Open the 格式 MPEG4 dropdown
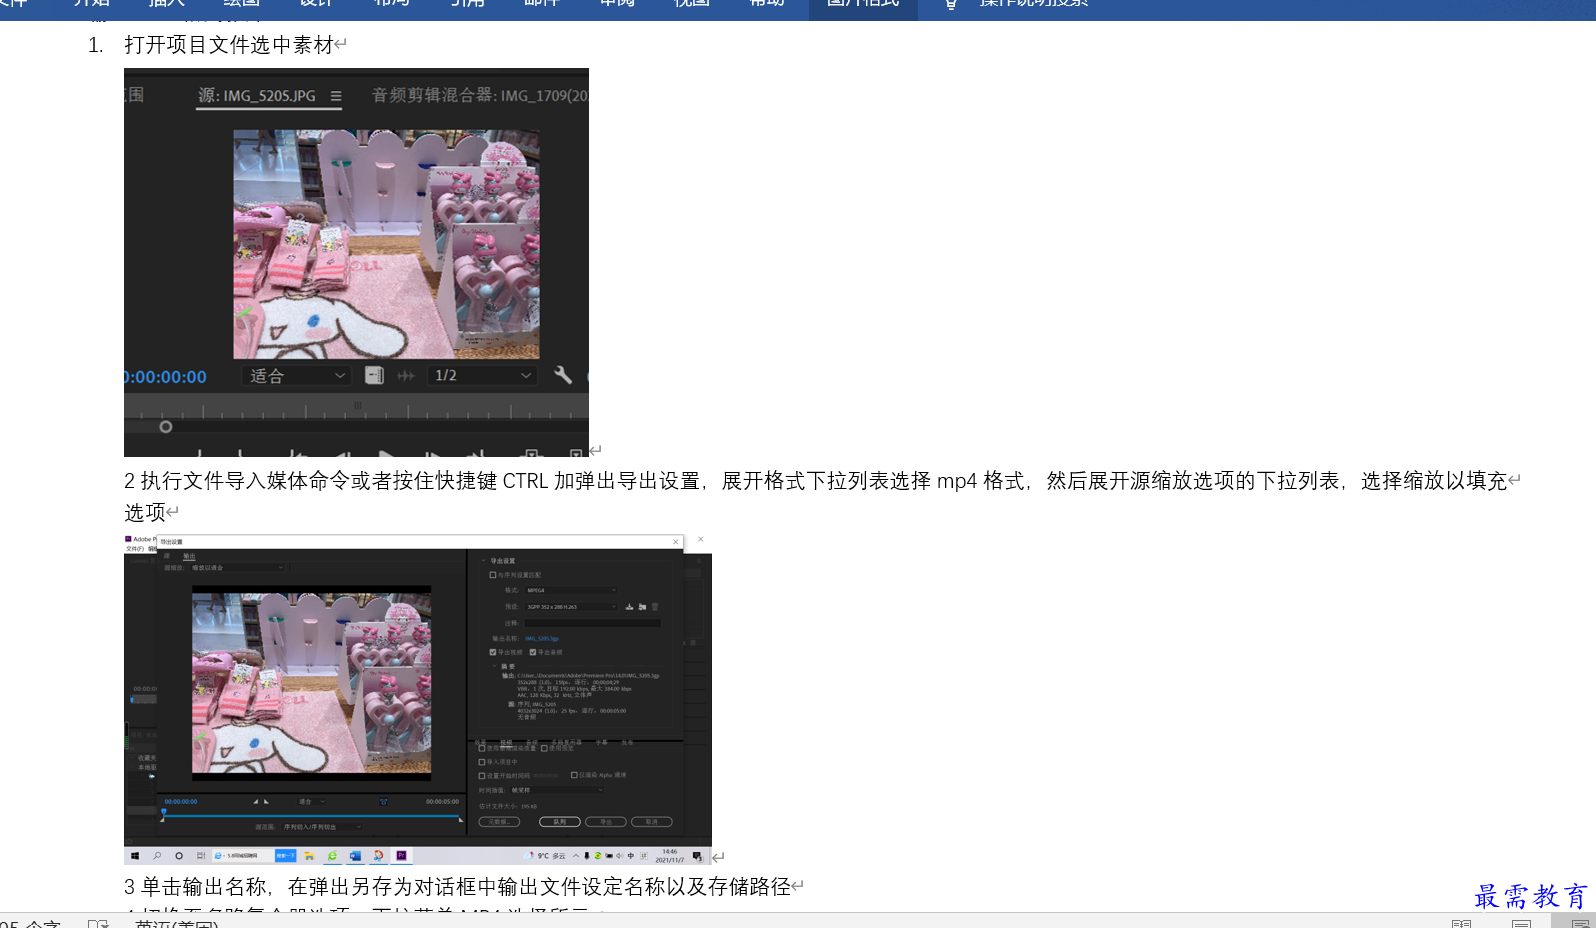Image resolution: width=1596 pixels, height=928 pixels. tap(571, 590)
